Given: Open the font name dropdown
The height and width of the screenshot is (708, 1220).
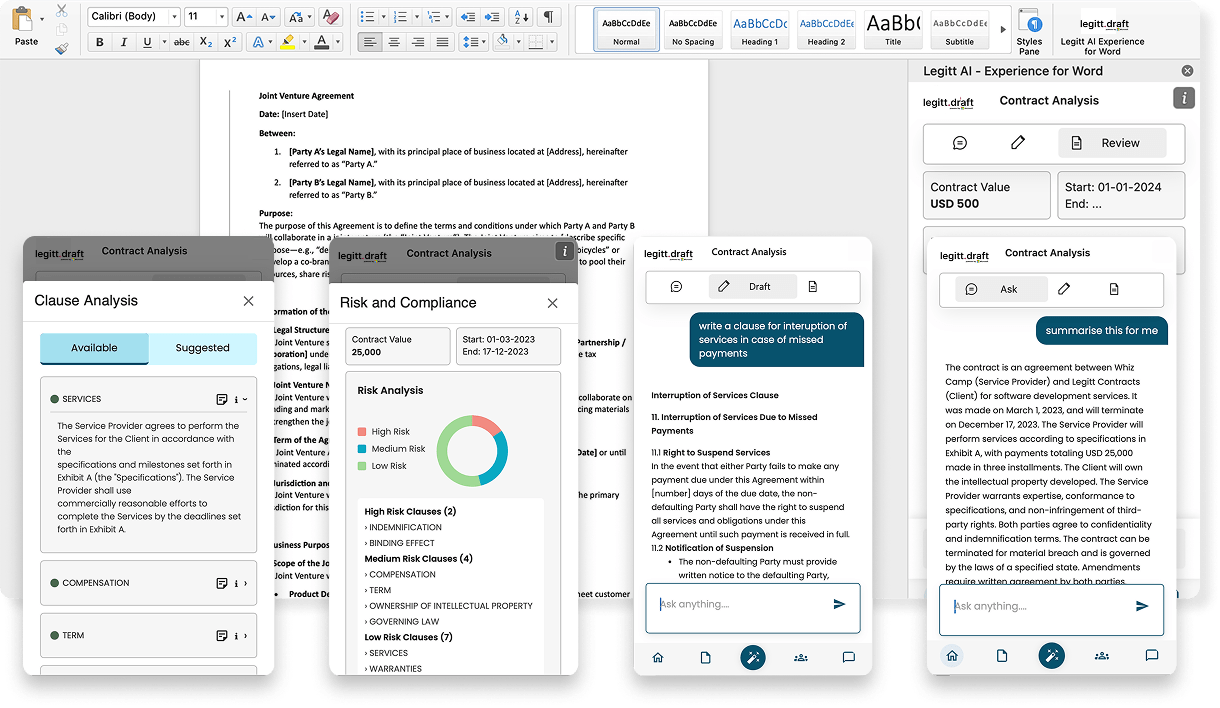Looking at the screenshot, I should pos(174,17).
